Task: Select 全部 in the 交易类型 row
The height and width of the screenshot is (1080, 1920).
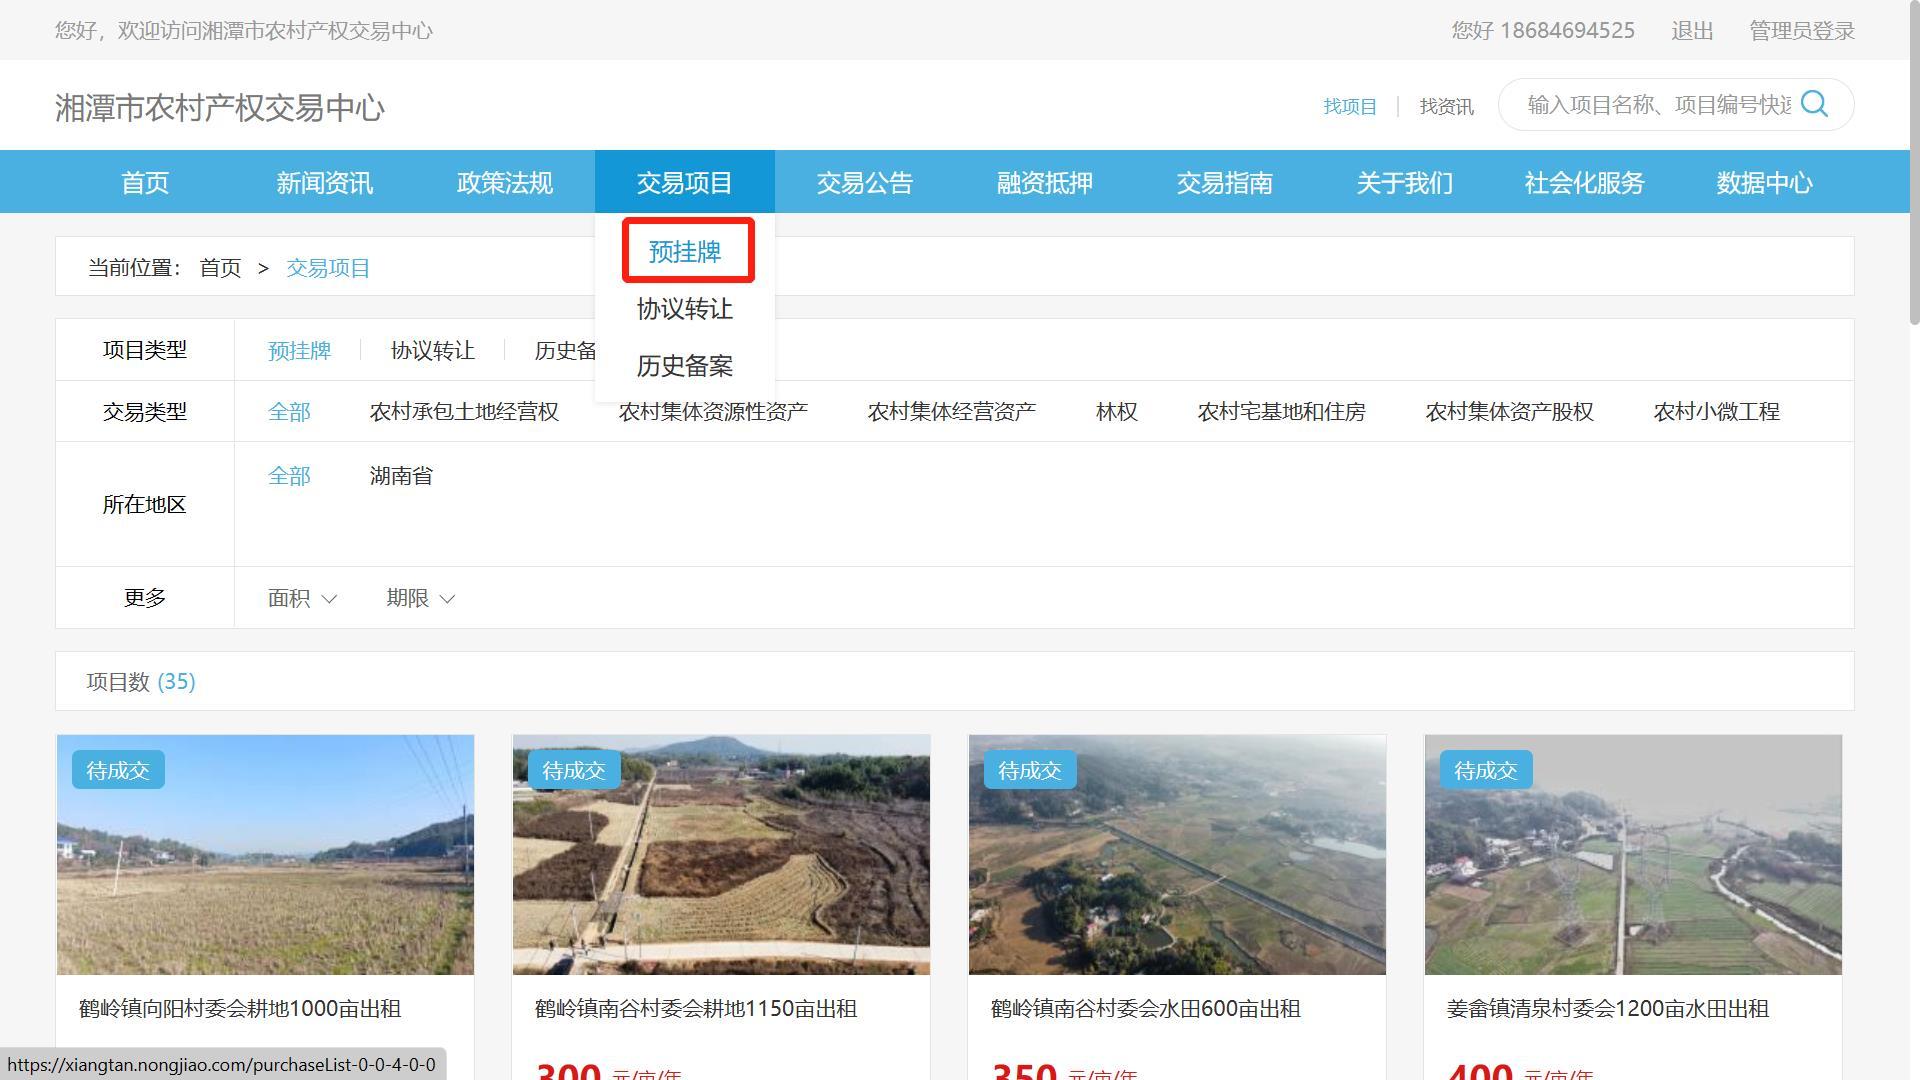Action: tap(289, 412)
